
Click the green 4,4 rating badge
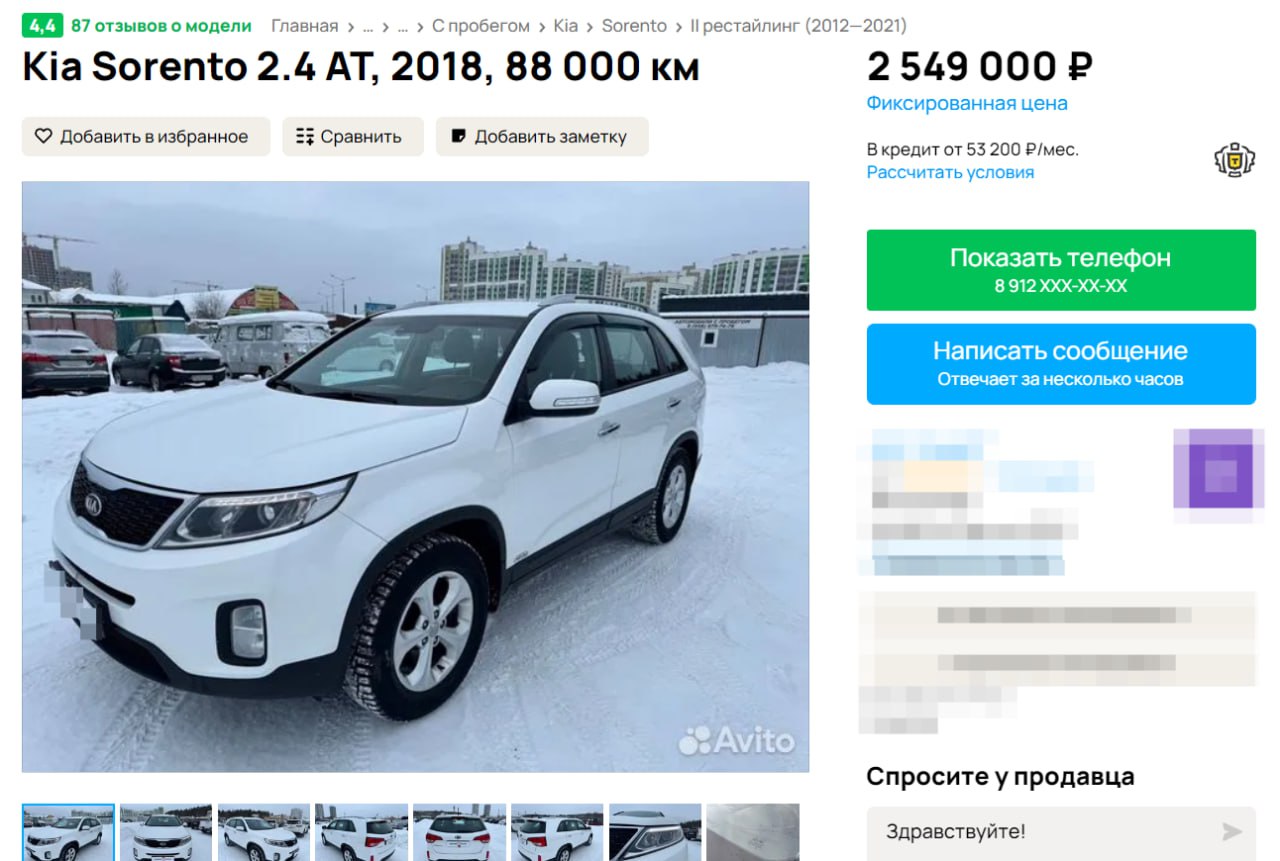click(x=42, y=26)
